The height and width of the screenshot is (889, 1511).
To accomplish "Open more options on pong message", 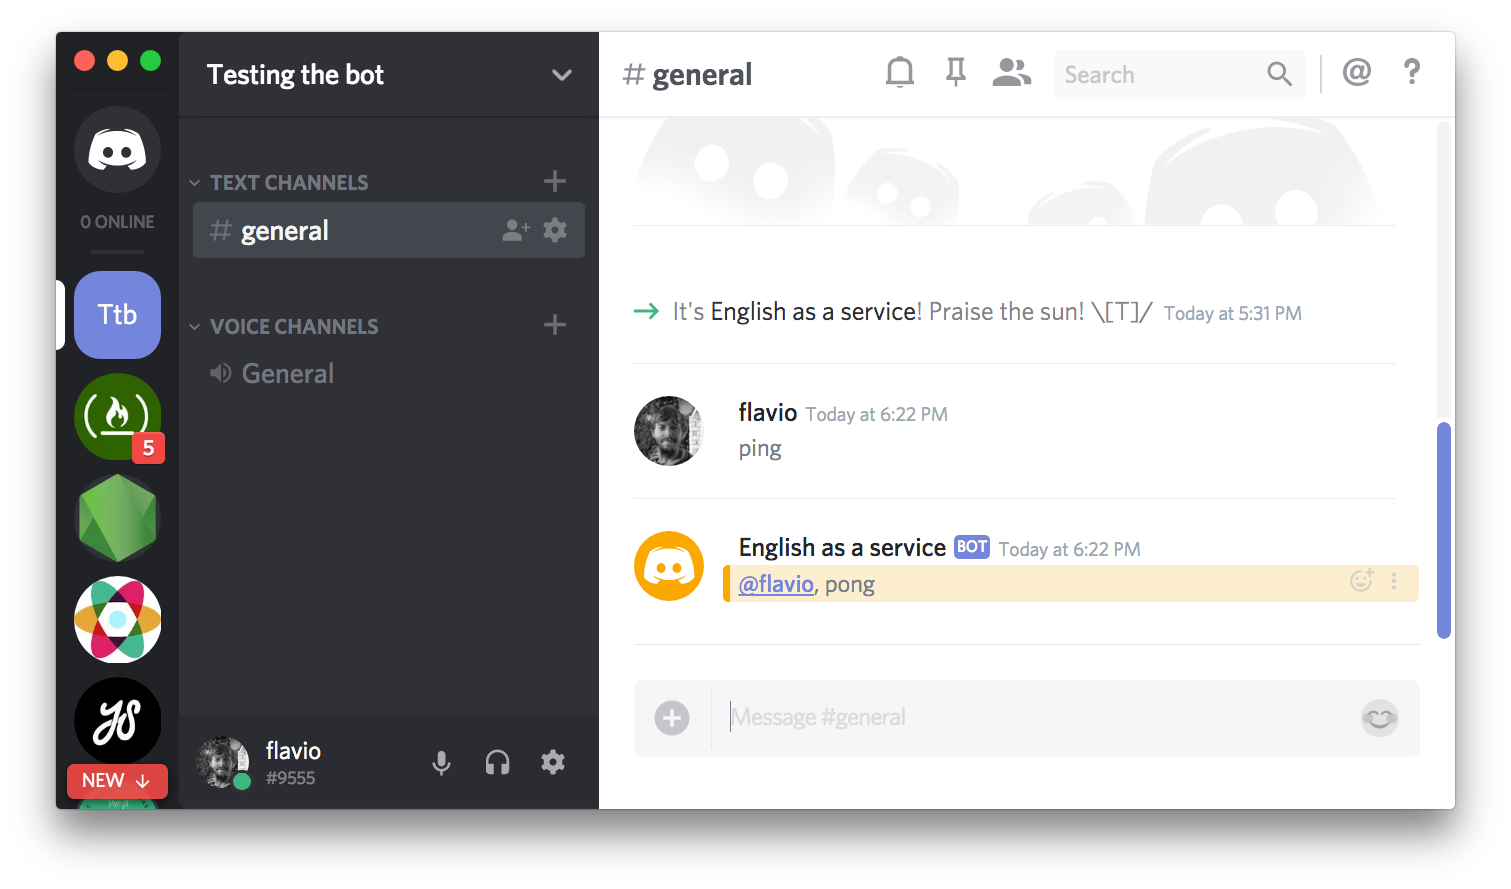I will (1394, 581).
